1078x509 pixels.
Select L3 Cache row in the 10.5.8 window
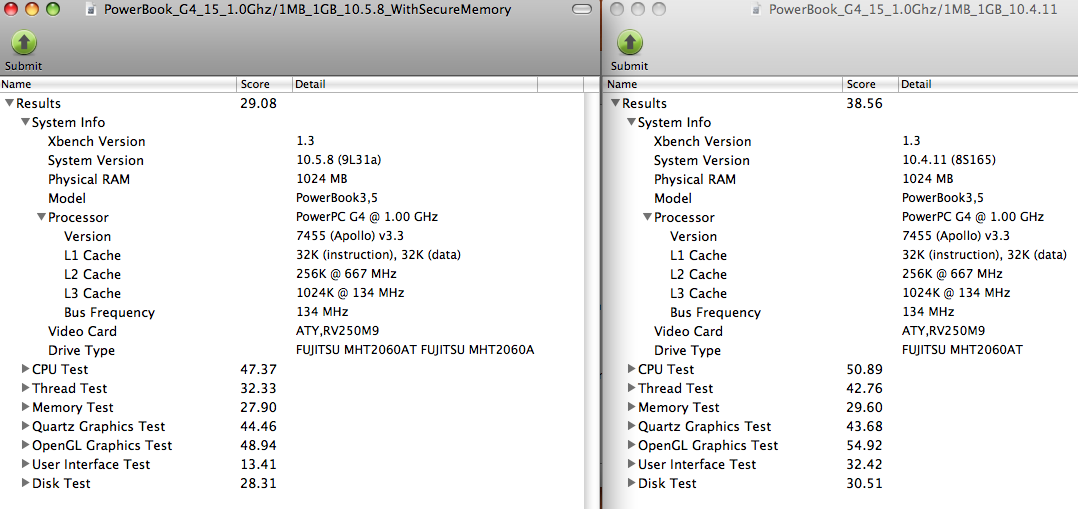click(x=292, y=294)
